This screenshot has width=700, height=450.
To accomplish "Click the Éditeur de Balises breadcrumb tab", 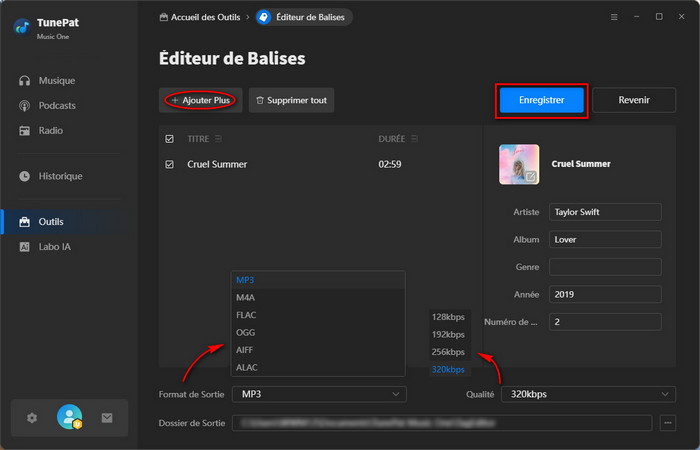I will tap(304, 17).
